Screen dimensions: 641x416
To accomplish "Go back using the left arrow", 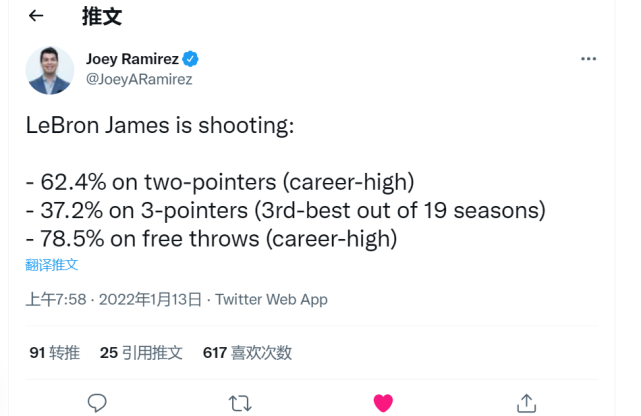I will tap(37, 16).
